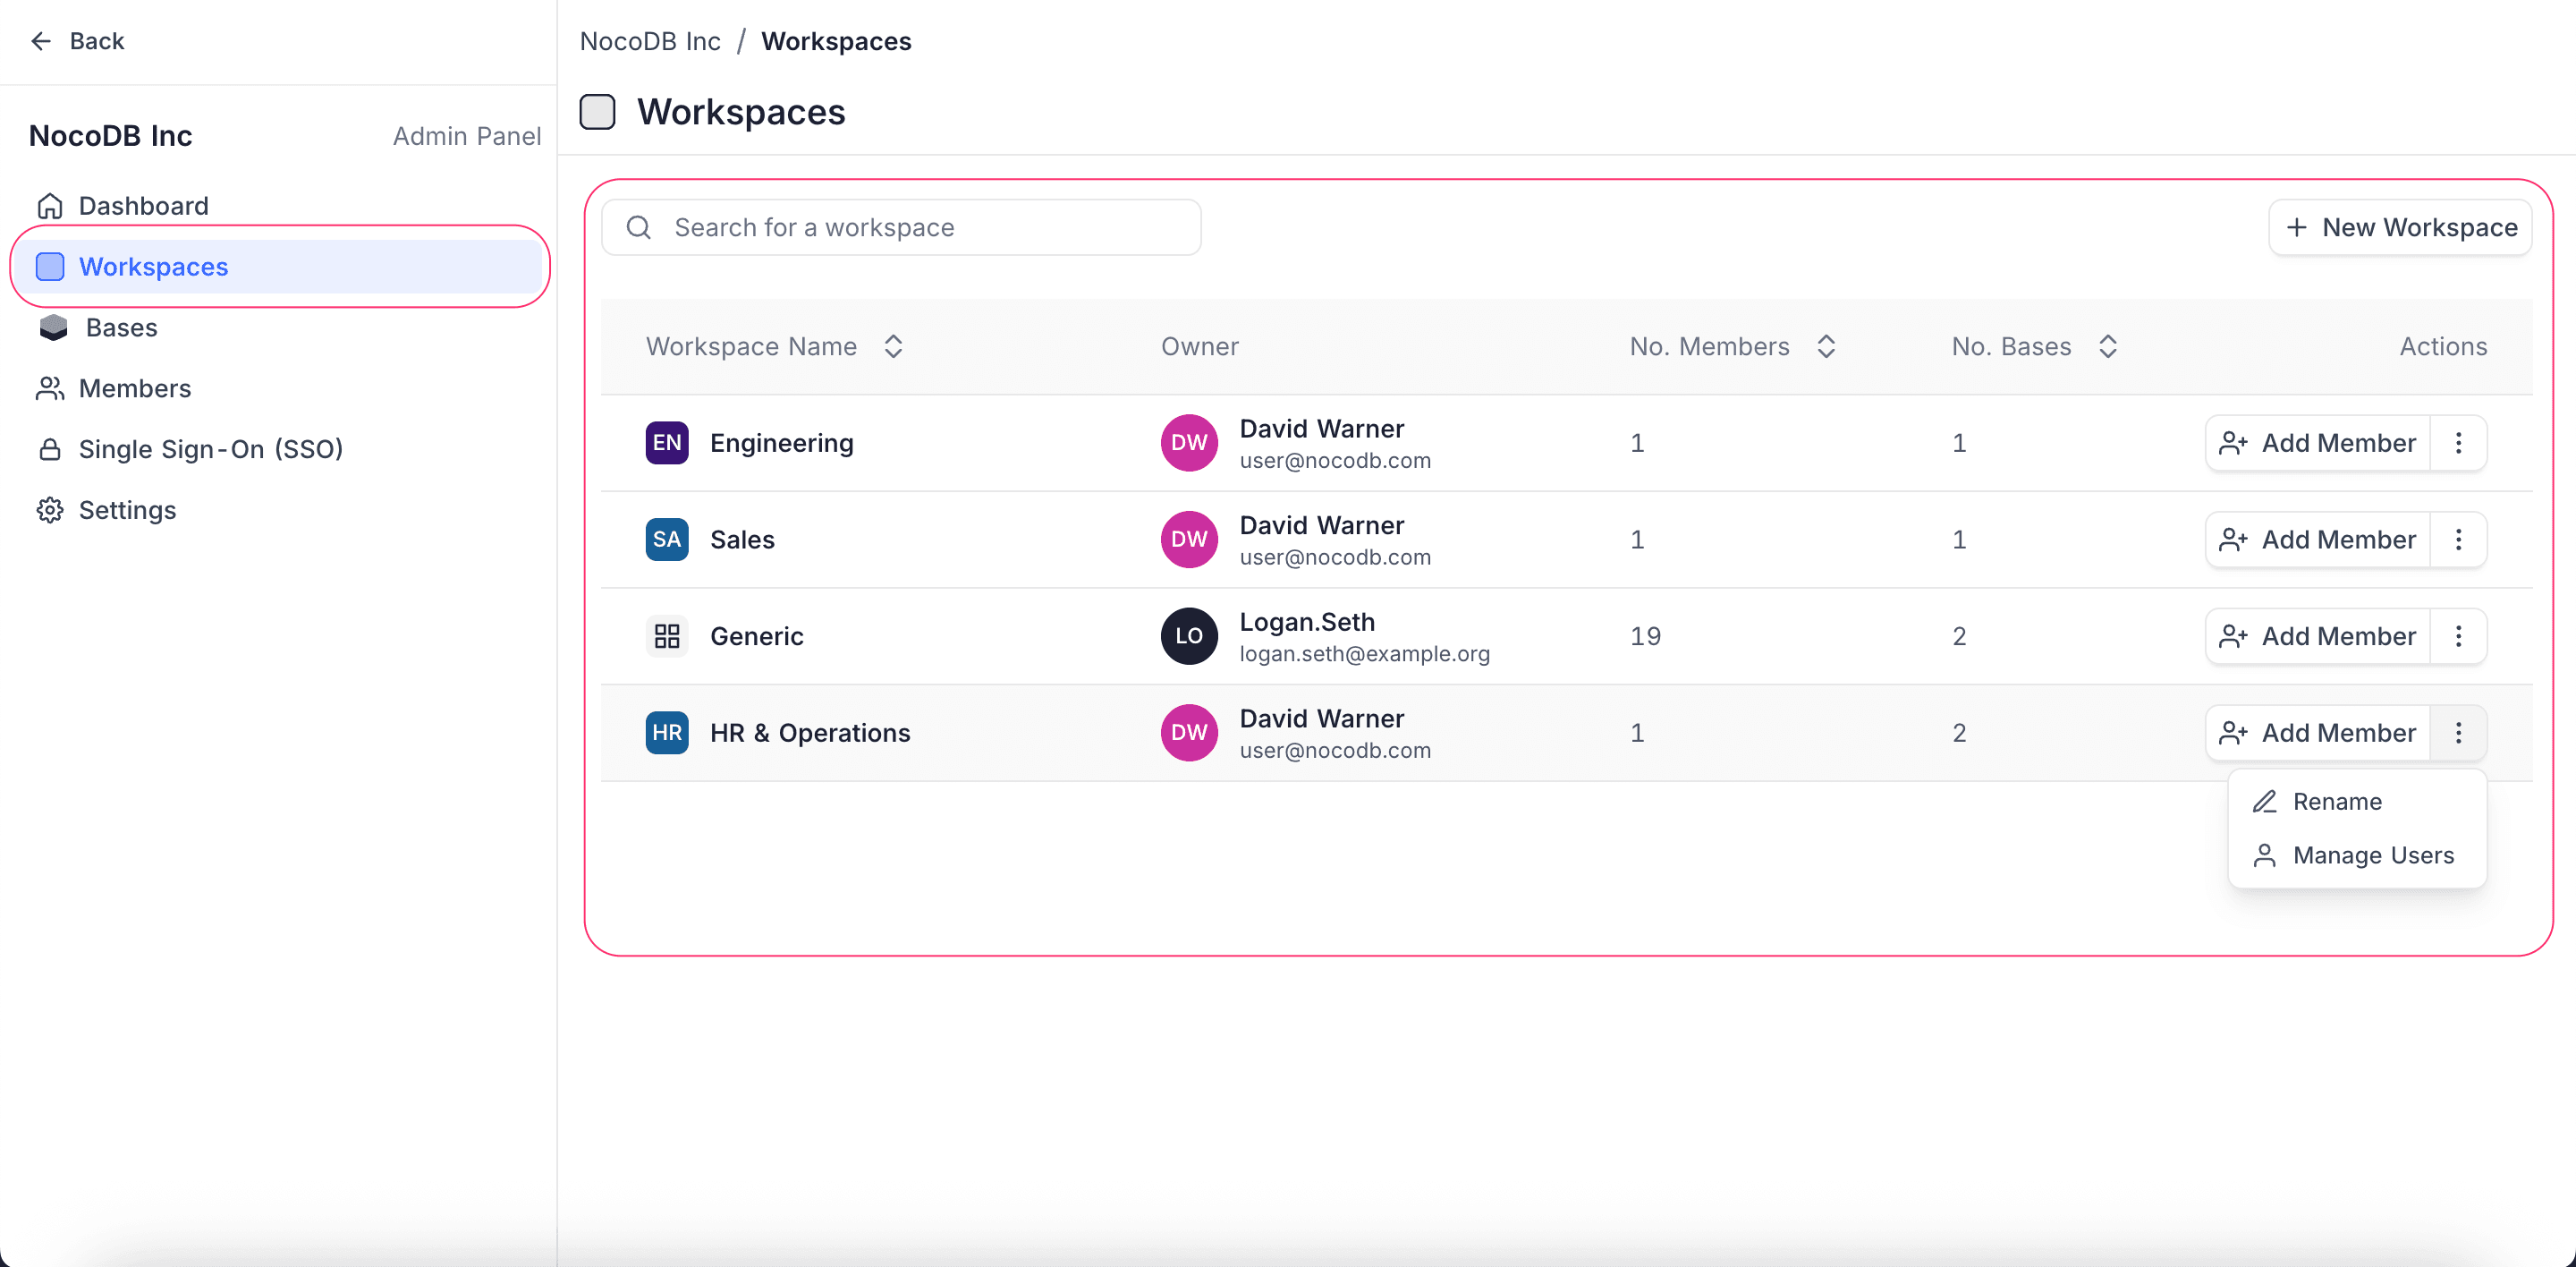This screenshot has height=1267, width=2576.
Task: Choose Rename from the context menu
Action: click(2336, 802)
